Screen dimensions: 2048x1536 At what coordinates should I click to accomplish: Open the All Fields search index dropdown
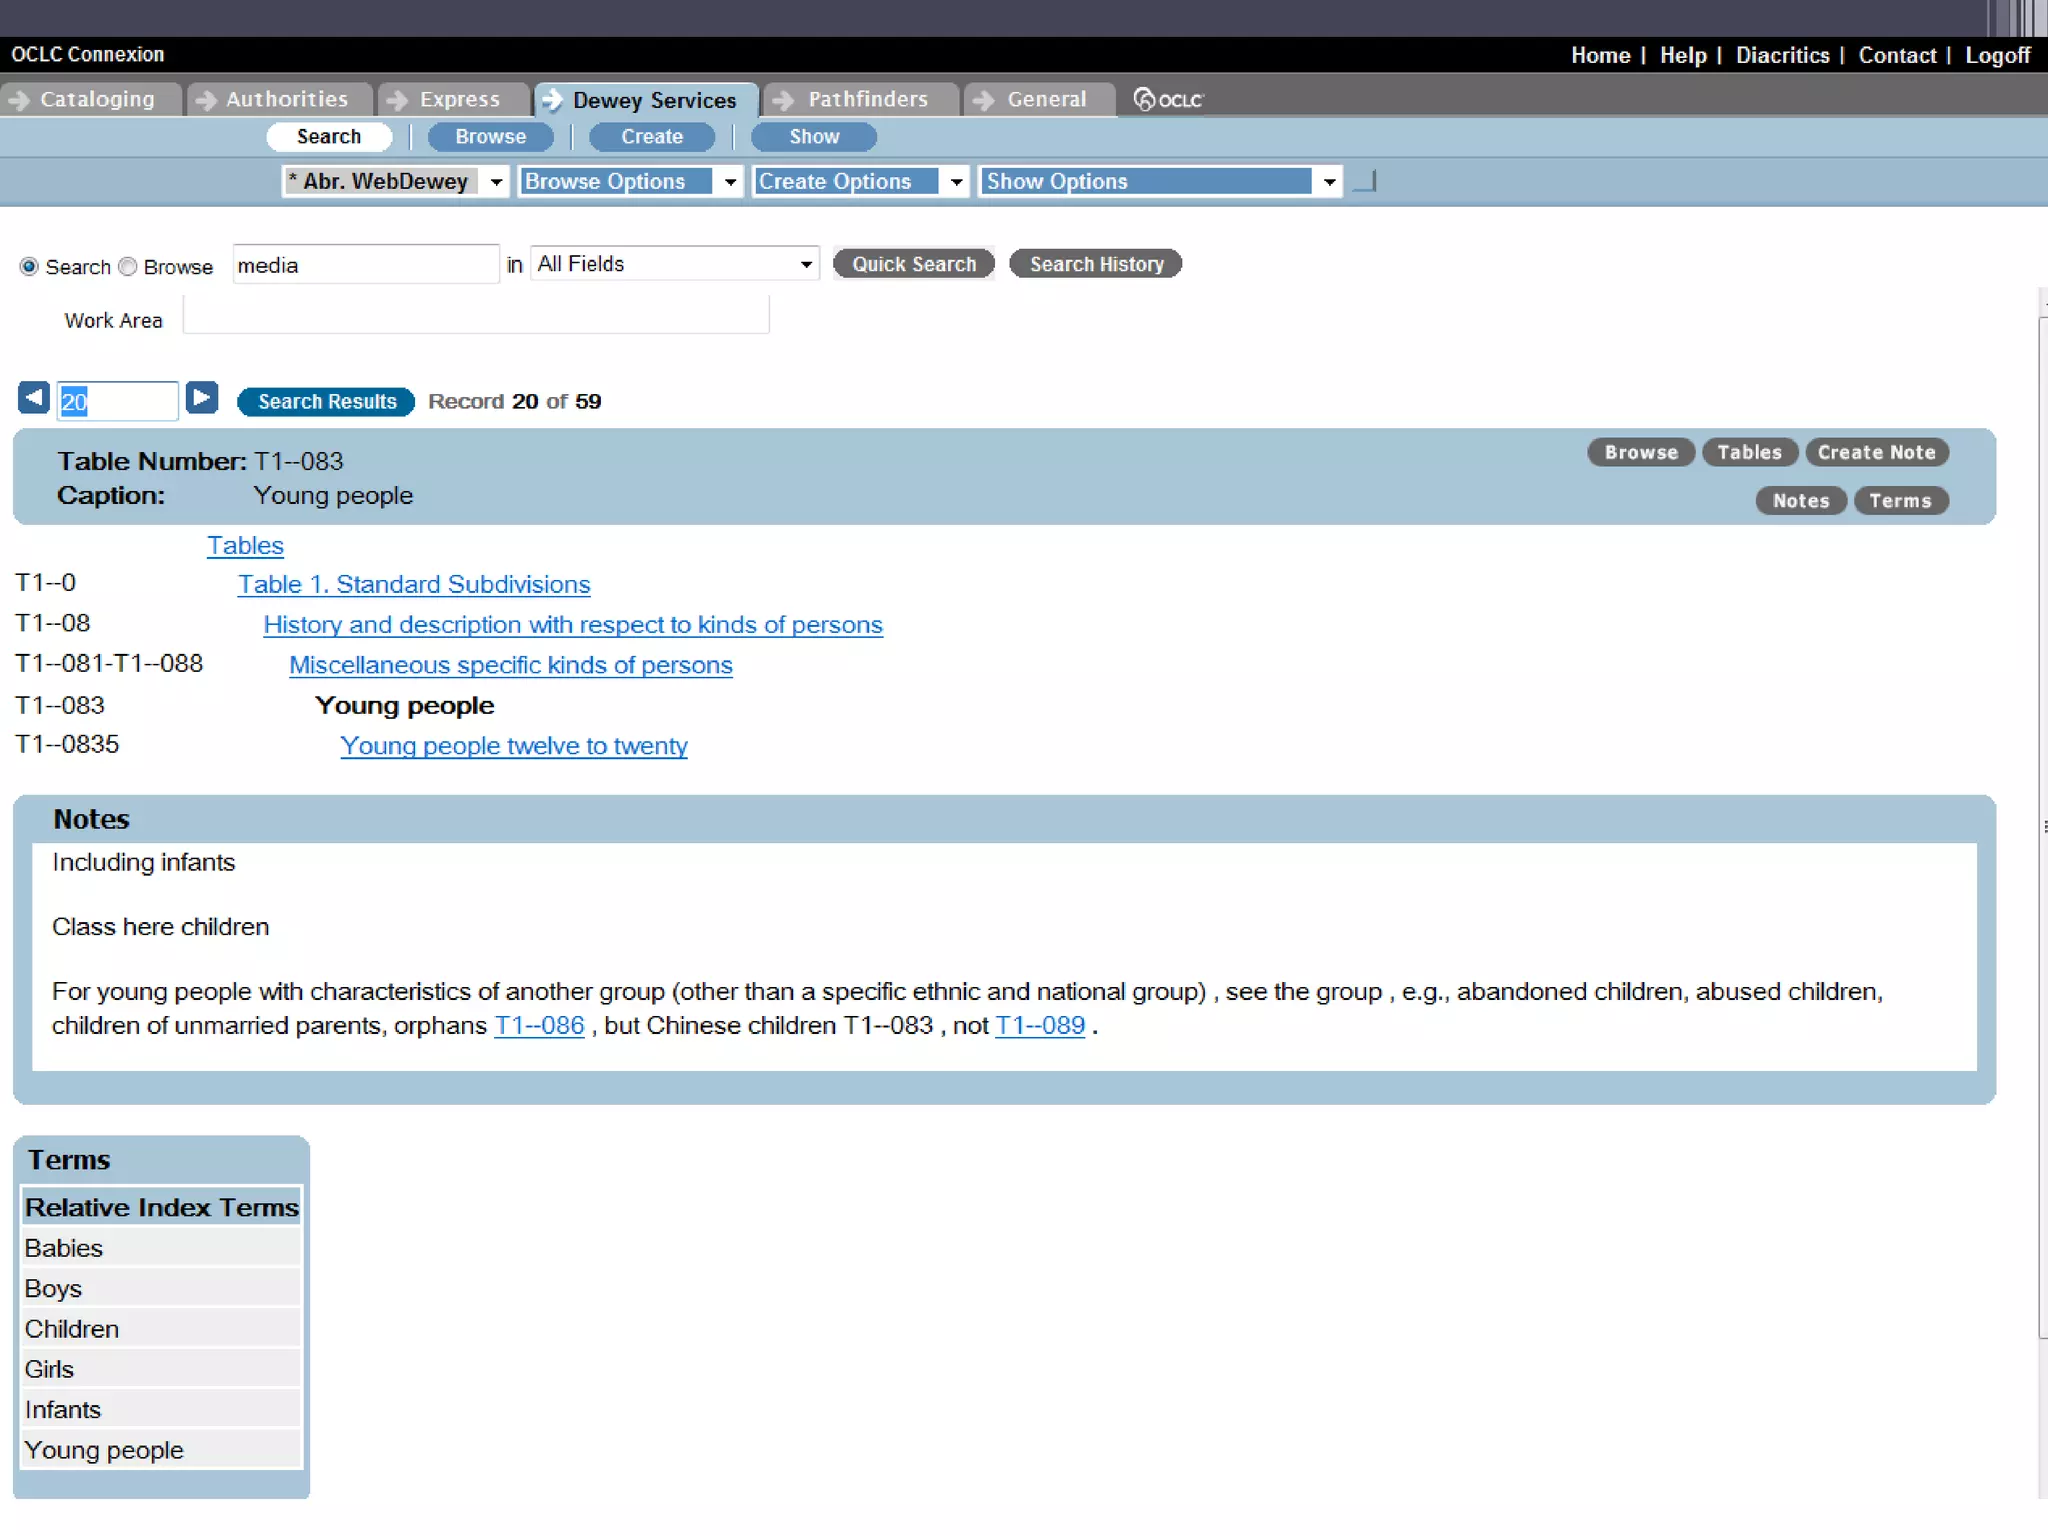(x=674, y=264)
